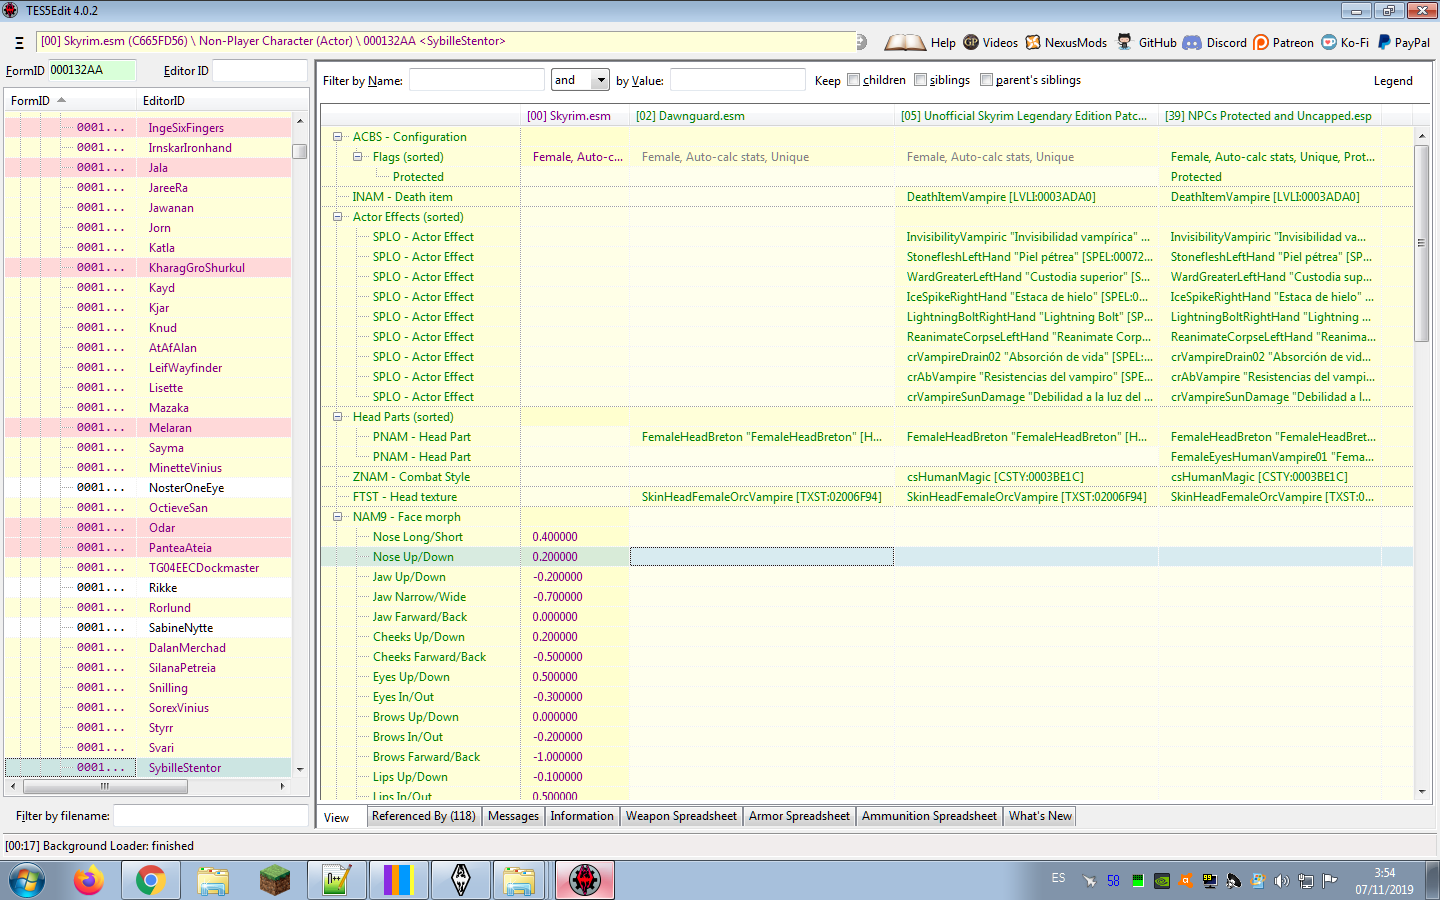The height and width of the screenshot is (900, 1440).
Task: Focus the FormID input field
Action: (x=92, y=70)
